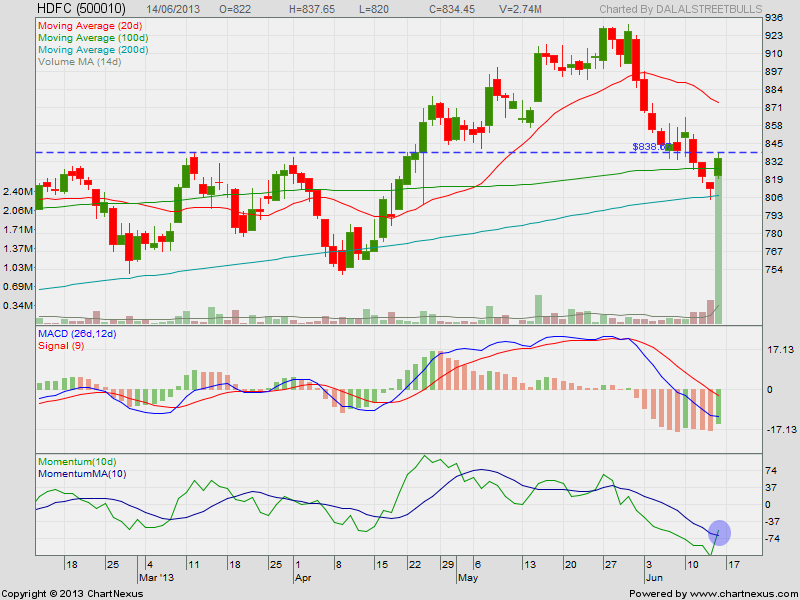
Task: Click the Jun month label
Action: coord(654,578)
